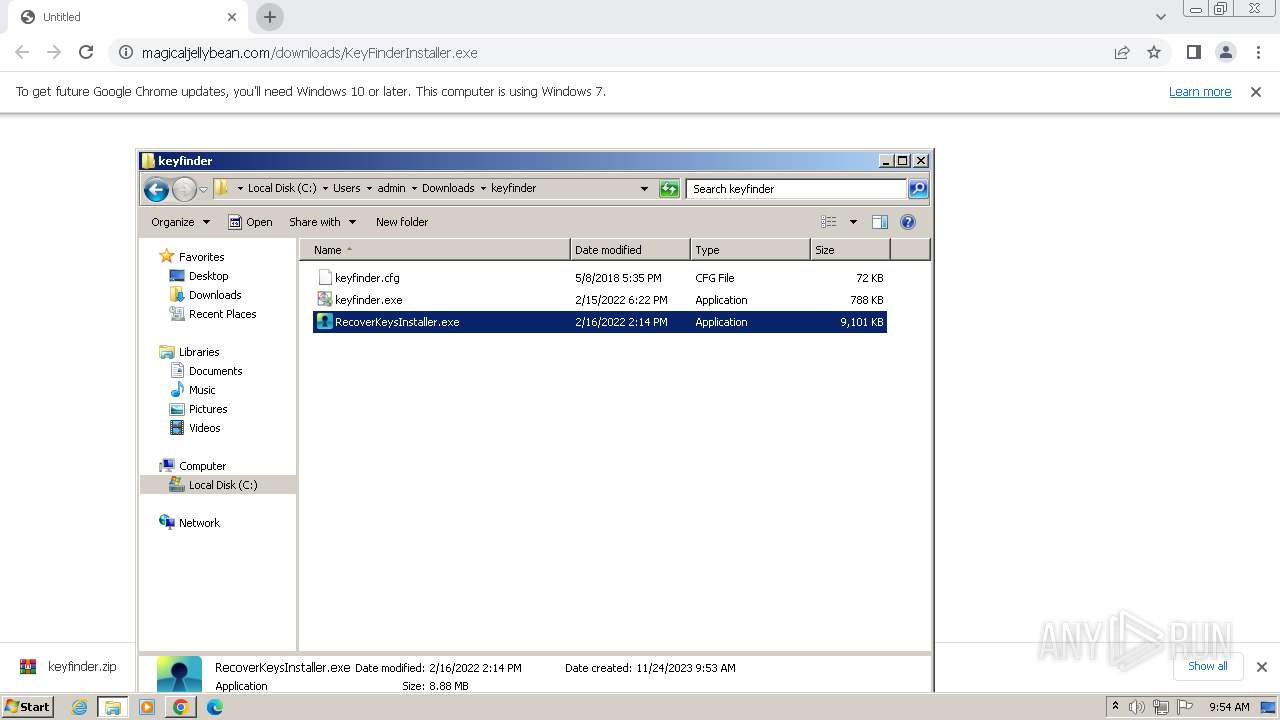Sort by Date modified column header
Screen dimensions: 1280x720
click(x=630, y=250)
